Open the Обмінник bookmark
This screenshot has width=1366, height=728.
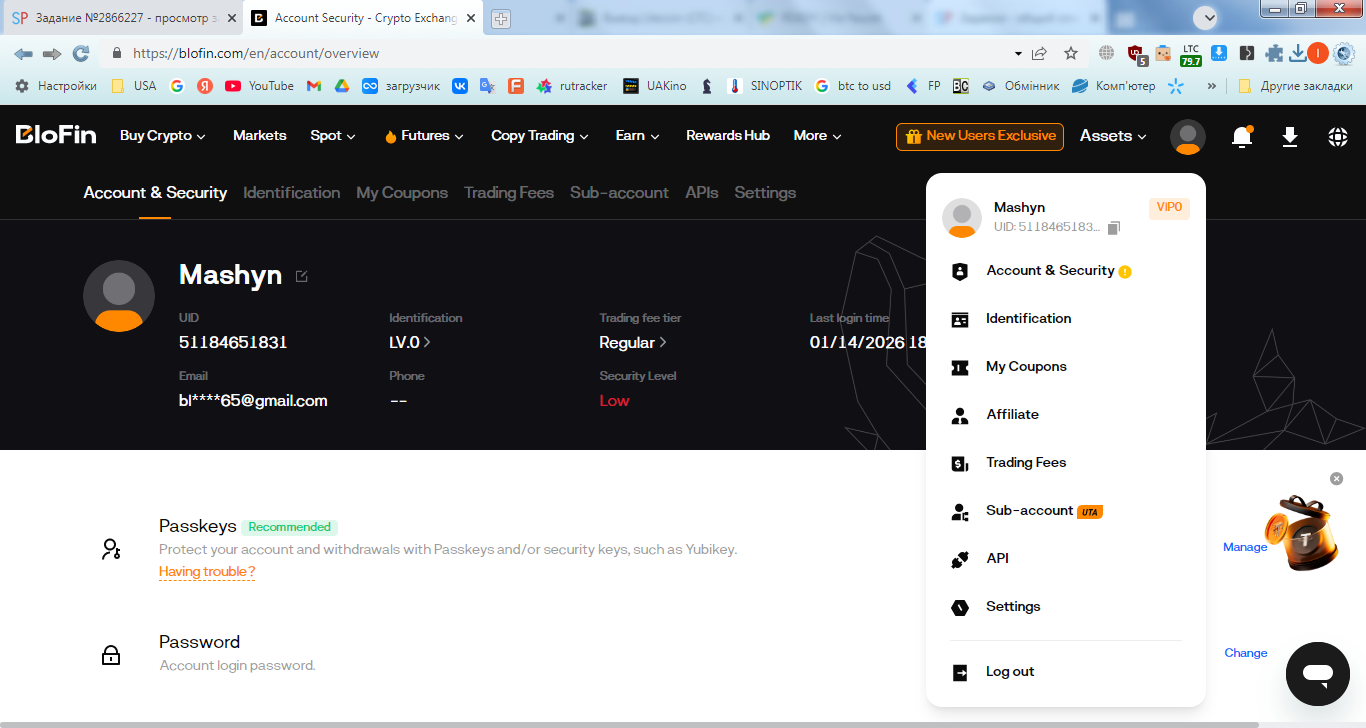(x=1020, y=86)
